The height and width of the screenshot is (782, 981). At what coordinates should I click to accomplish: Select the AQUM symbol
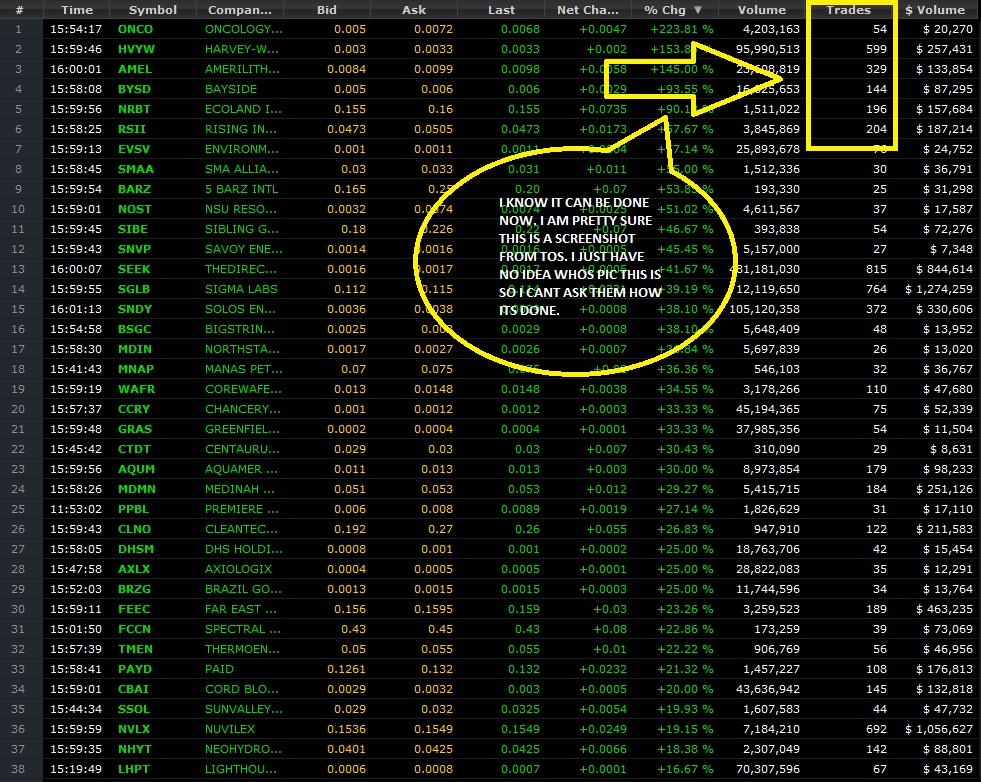(x=136, y=469)
